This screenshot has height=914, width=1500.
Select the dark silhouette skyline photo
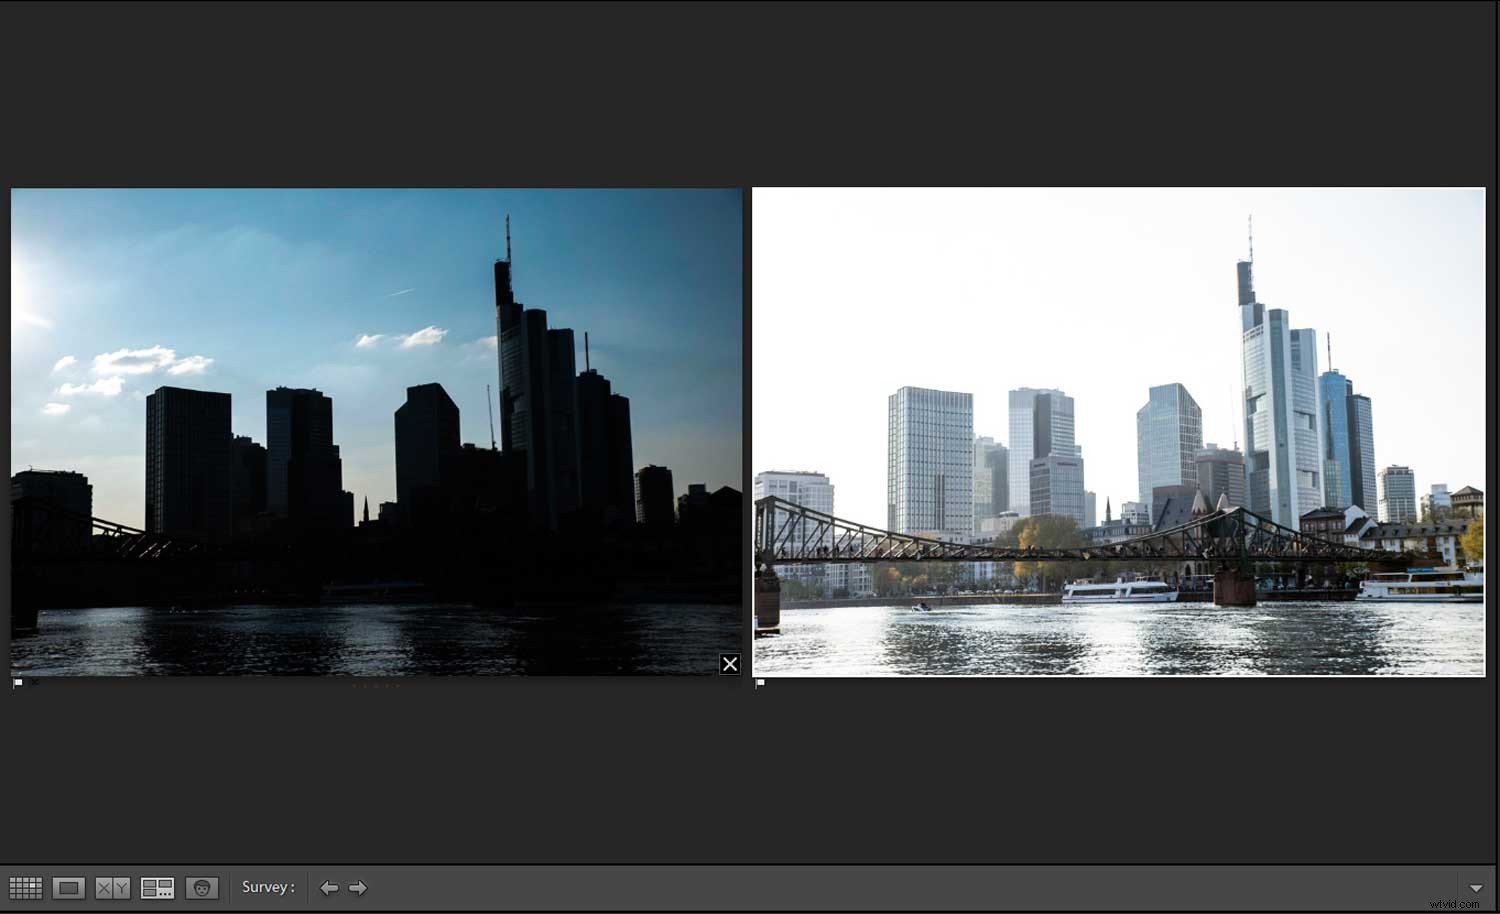pos(375,430)
